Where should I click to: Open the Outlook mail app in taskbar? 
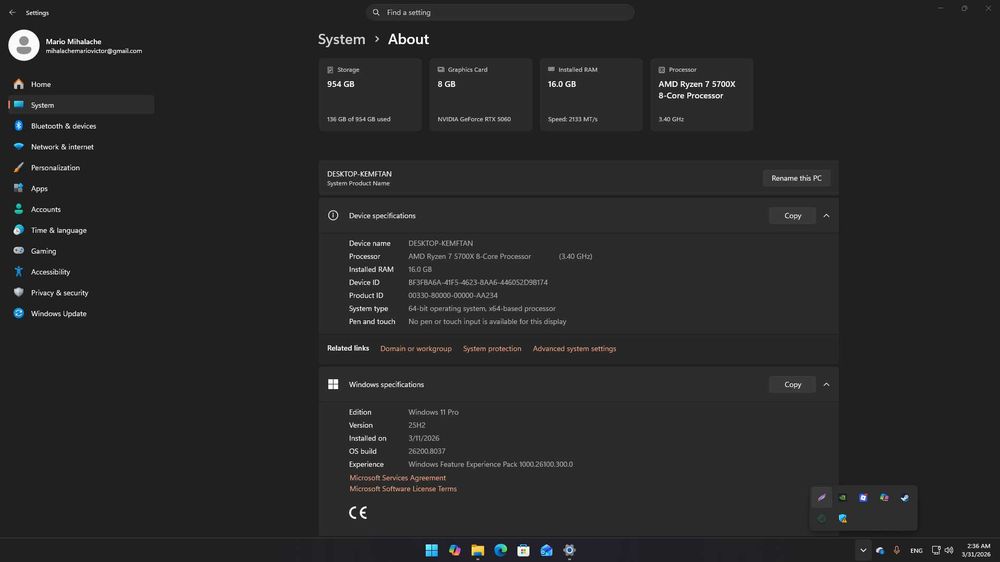[547, 550]
